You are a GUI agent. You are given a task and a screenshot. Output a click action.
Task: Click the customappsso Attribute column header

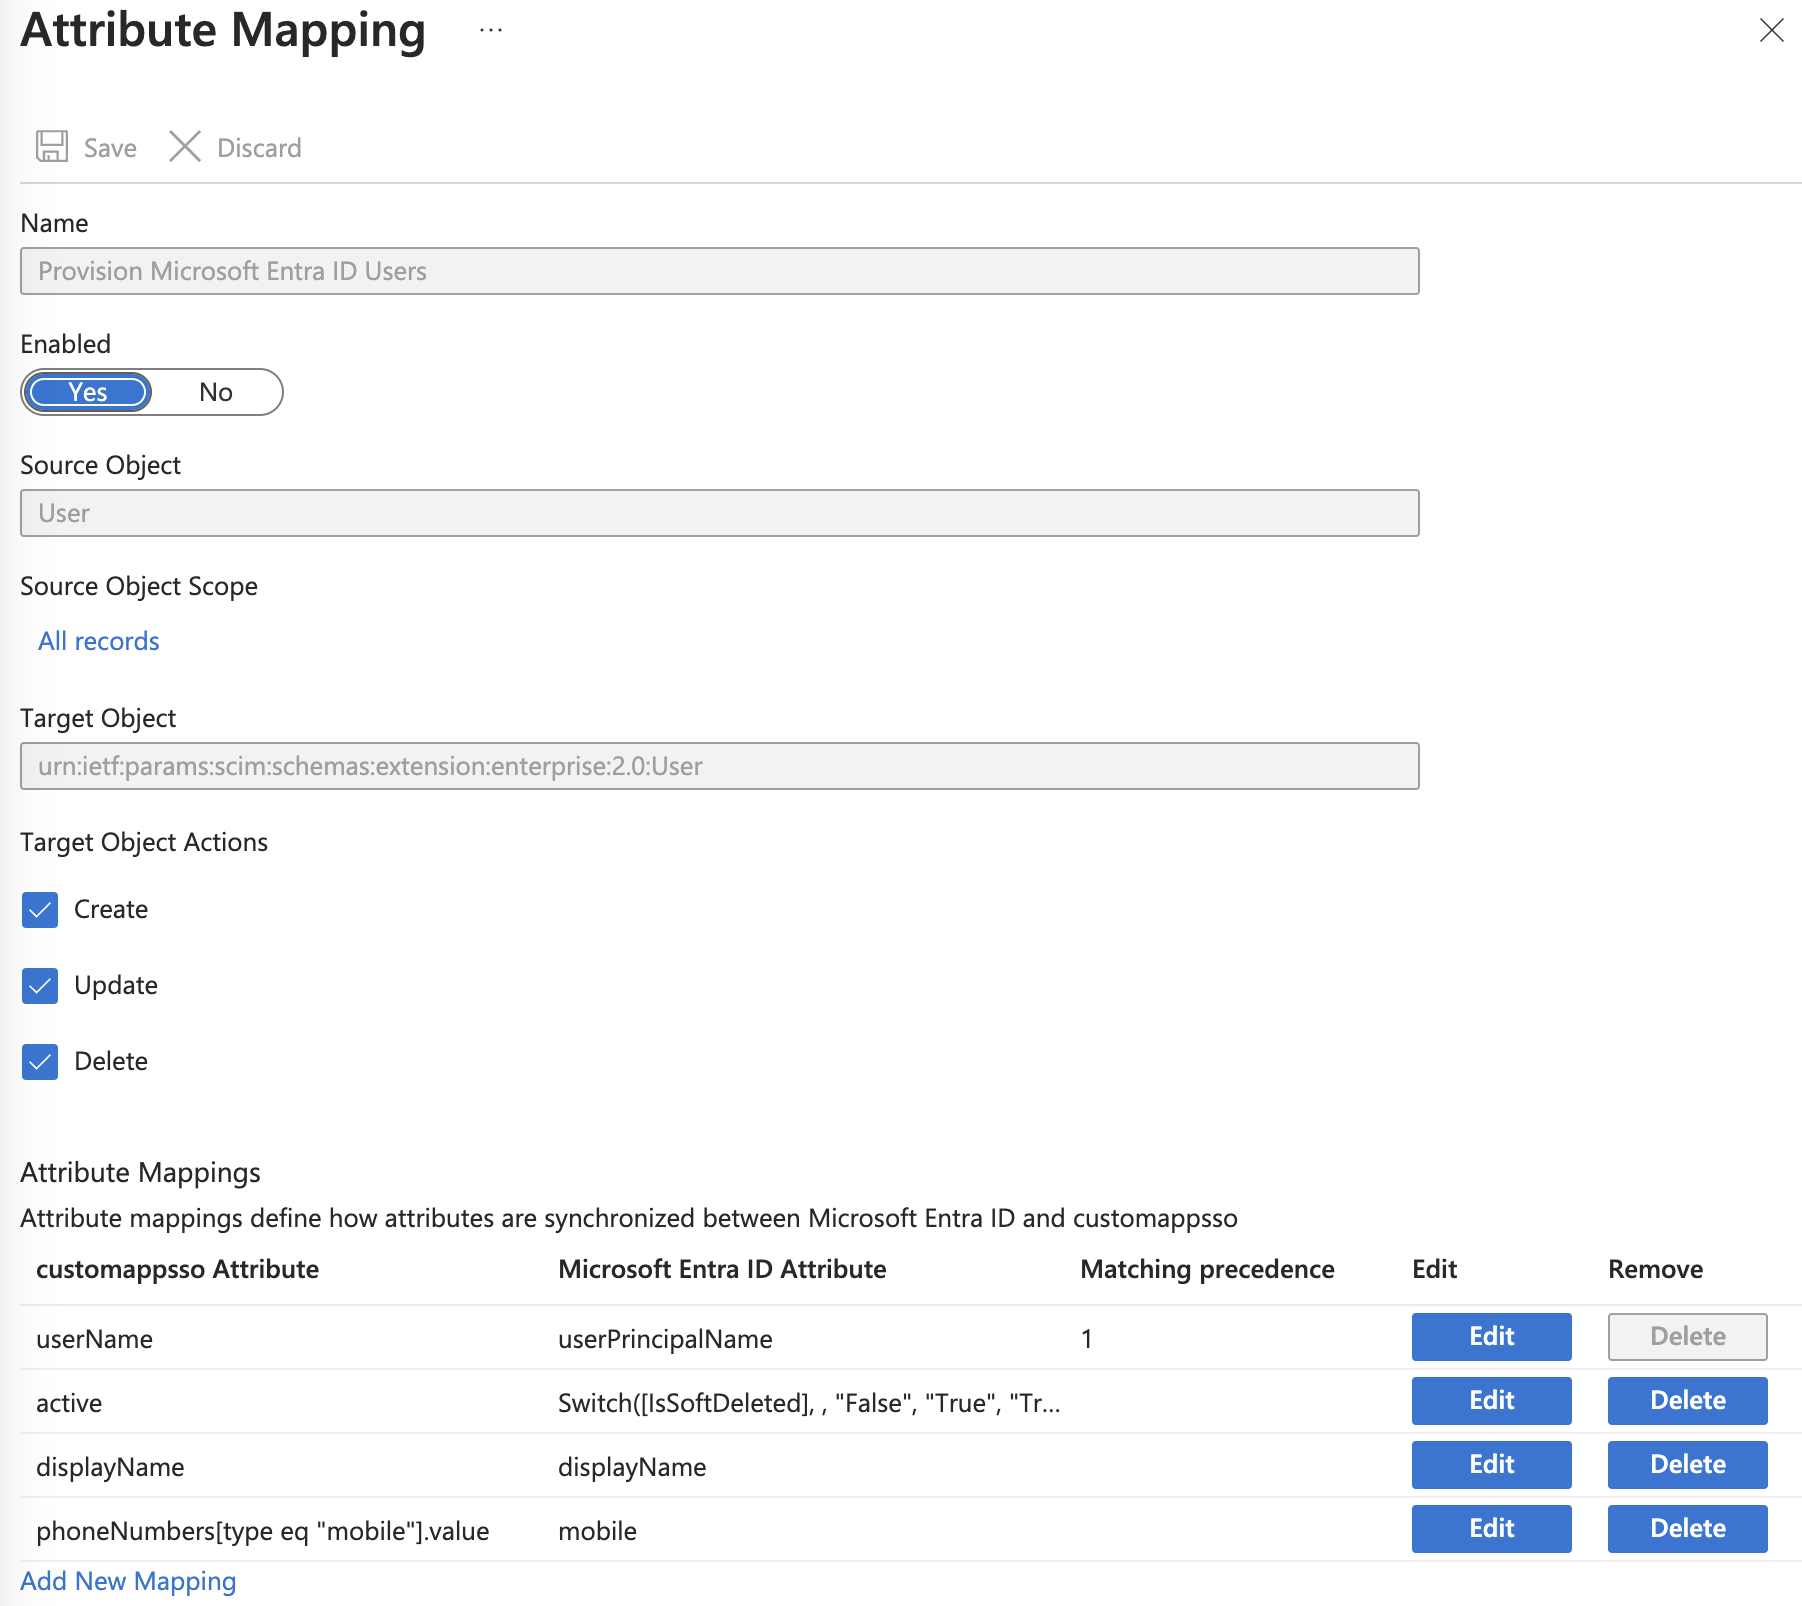[x=177, y=1269]
